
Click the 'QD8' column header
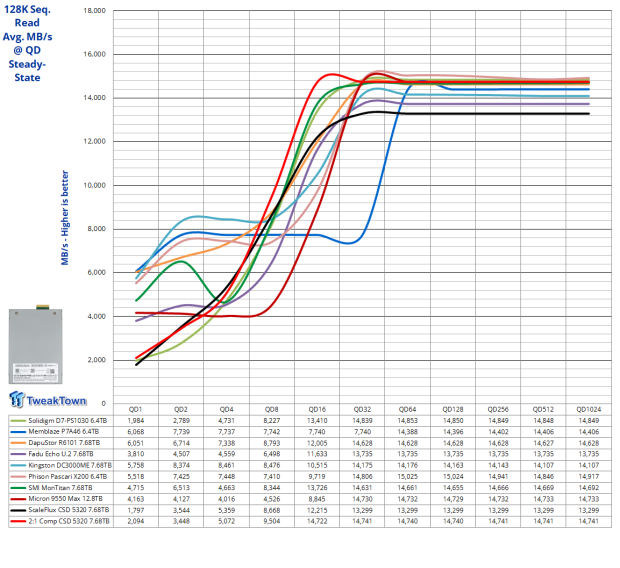(x=272, y=409)
